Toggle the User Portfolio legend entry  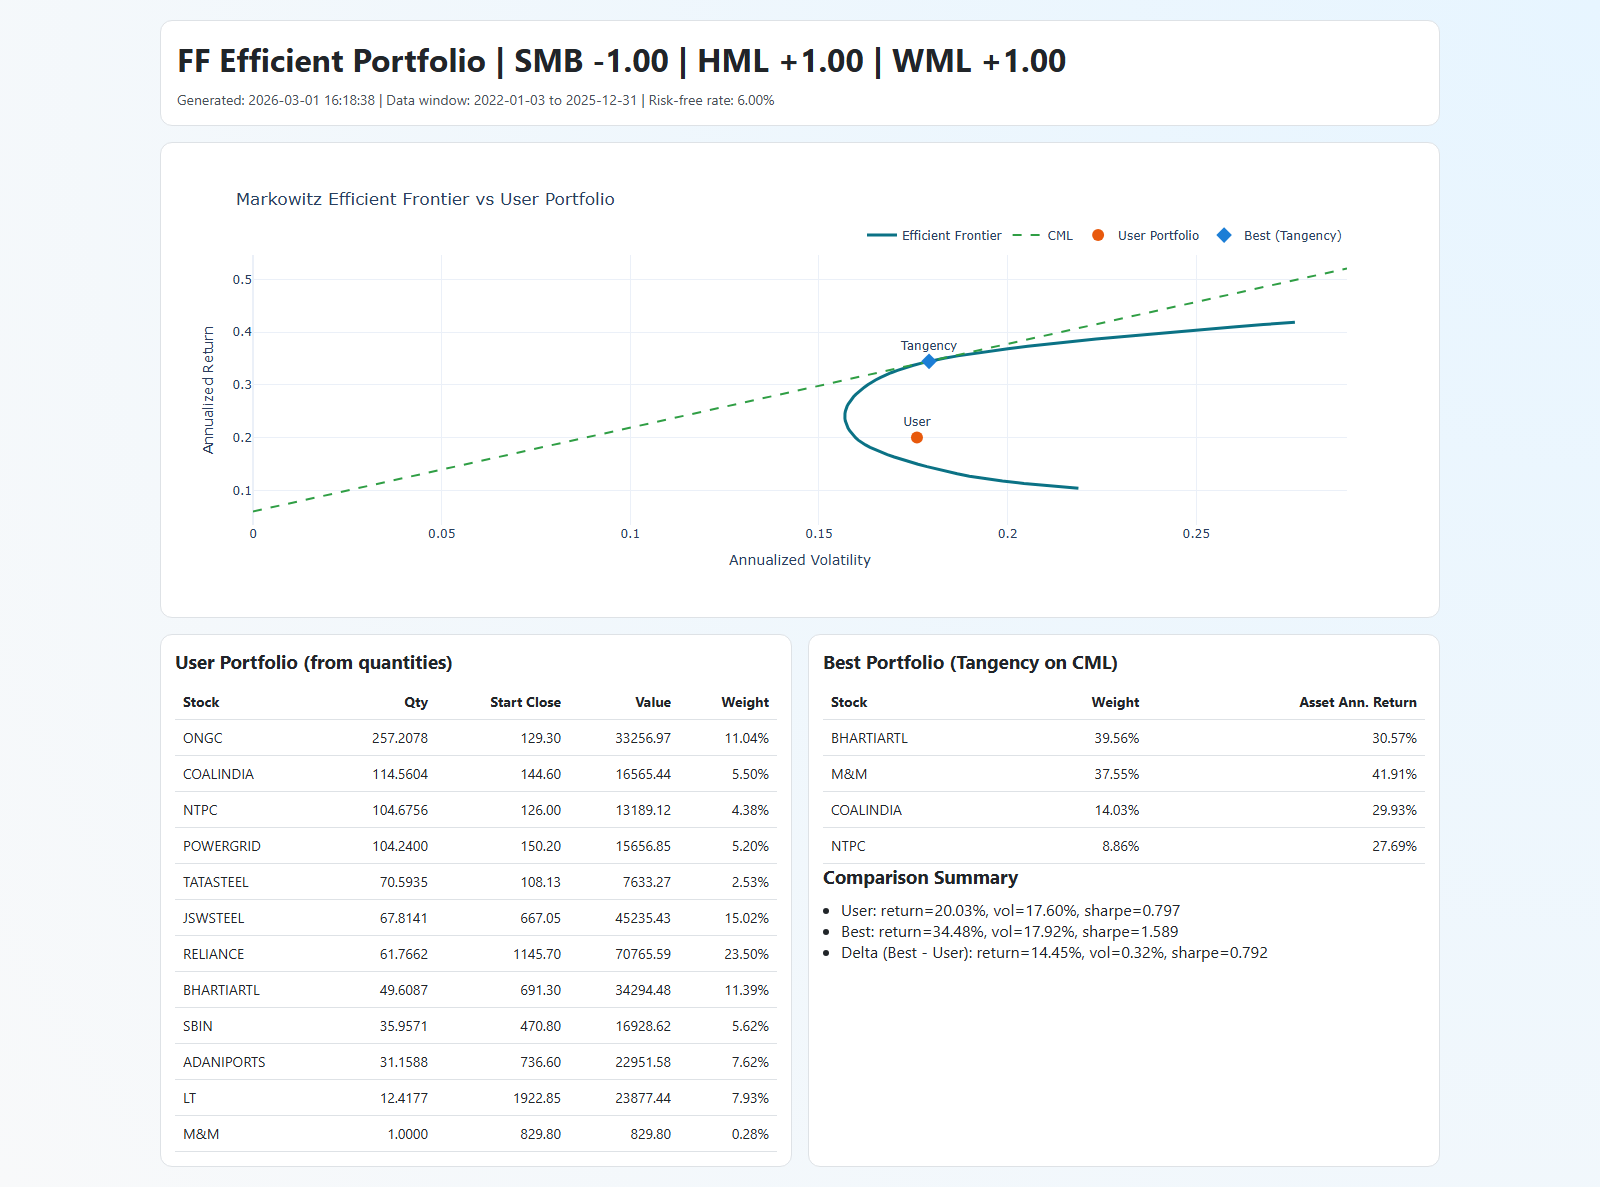pos(1145,236)
